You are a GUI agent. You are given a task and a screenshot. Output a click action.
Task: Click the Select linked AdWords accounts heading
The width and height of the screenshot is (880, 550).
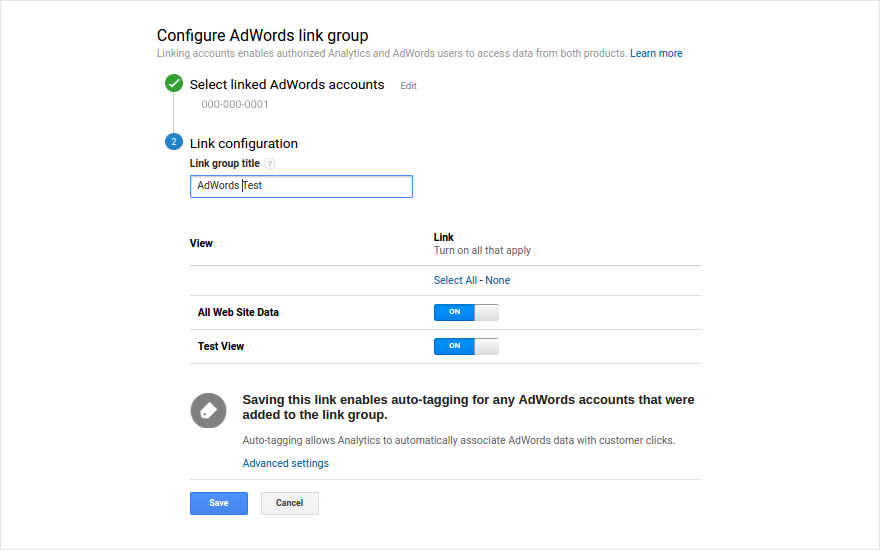coord(287,85)
